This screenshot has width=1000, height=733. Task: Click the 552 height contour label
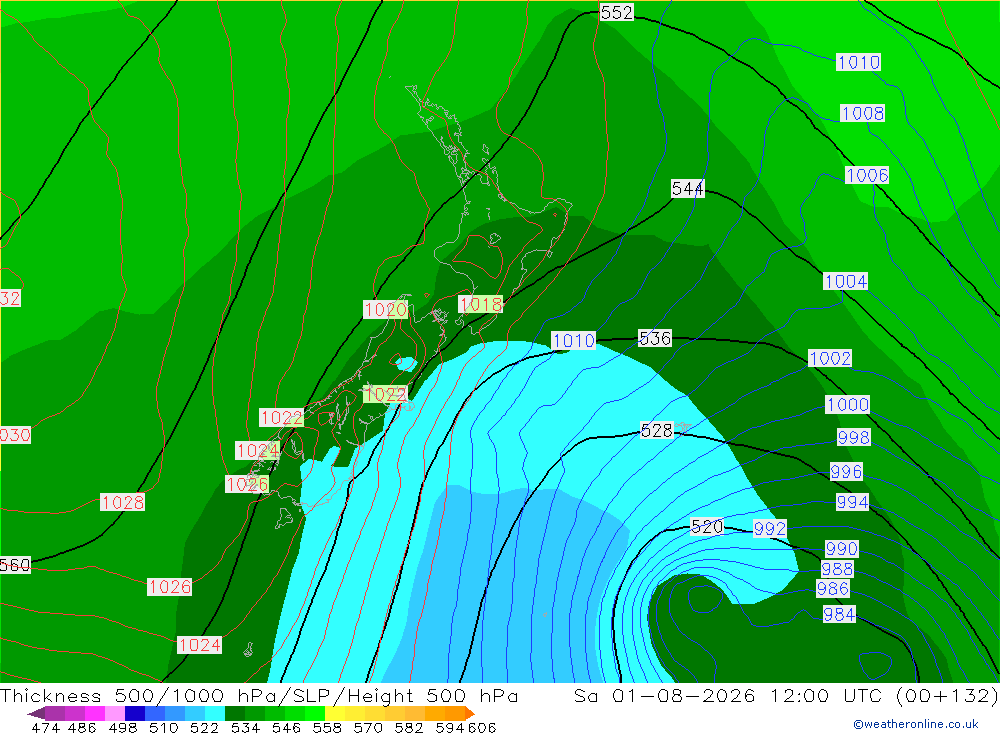pyautogui.click(x=616, y=13)
